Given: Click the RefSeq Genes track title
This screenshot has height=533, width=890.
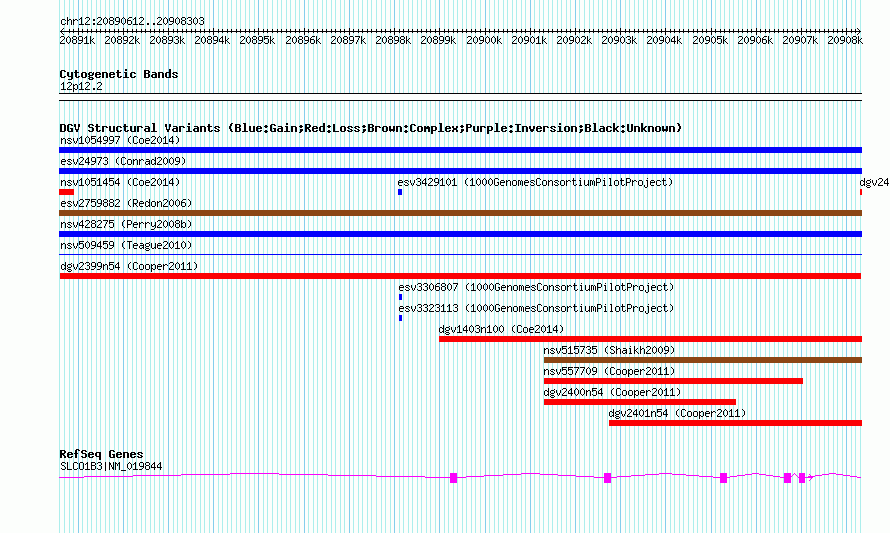Looking at the screenshot, I should pyautogui.click(x=101, y=454).
